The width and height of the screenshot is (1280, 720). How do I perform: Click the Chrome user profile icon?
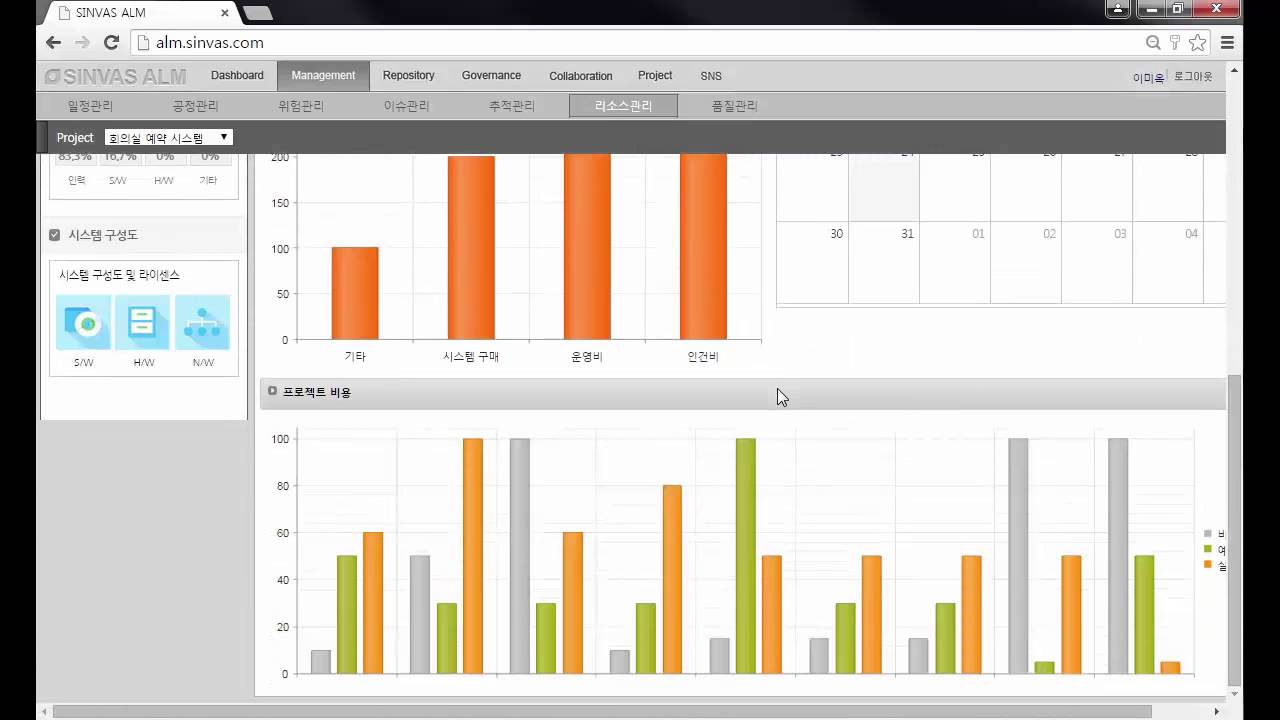pyautogui.click(x=1118, y=8)
